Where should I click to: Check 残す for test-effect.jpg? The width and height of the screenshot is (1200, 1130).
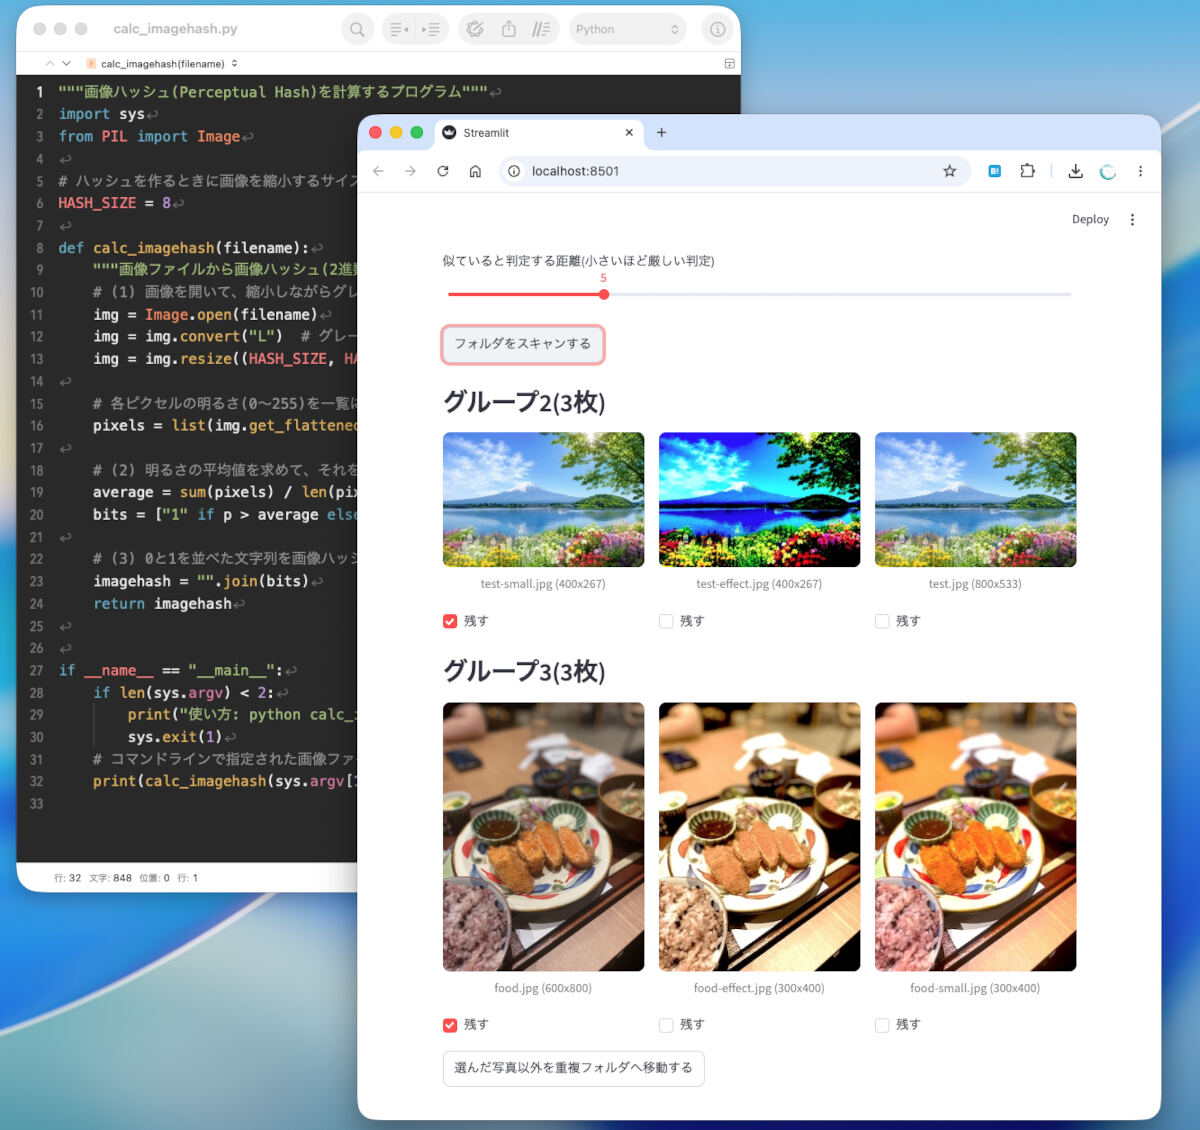coord(666,621)
